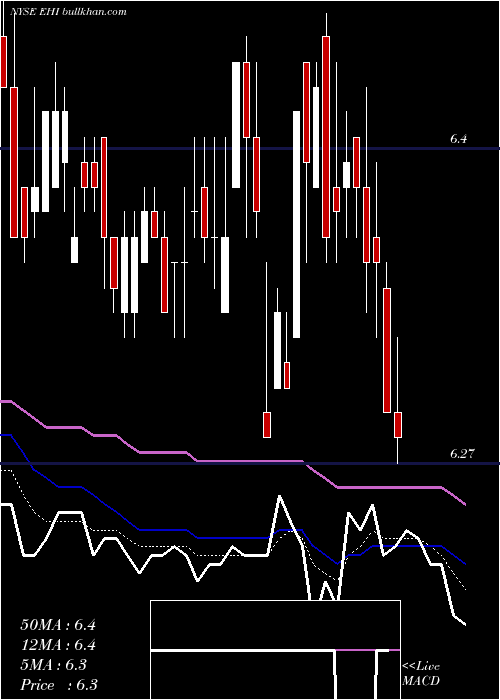Click the 6.4 price level label
500x700 pixels.
(x=458, y=139)
